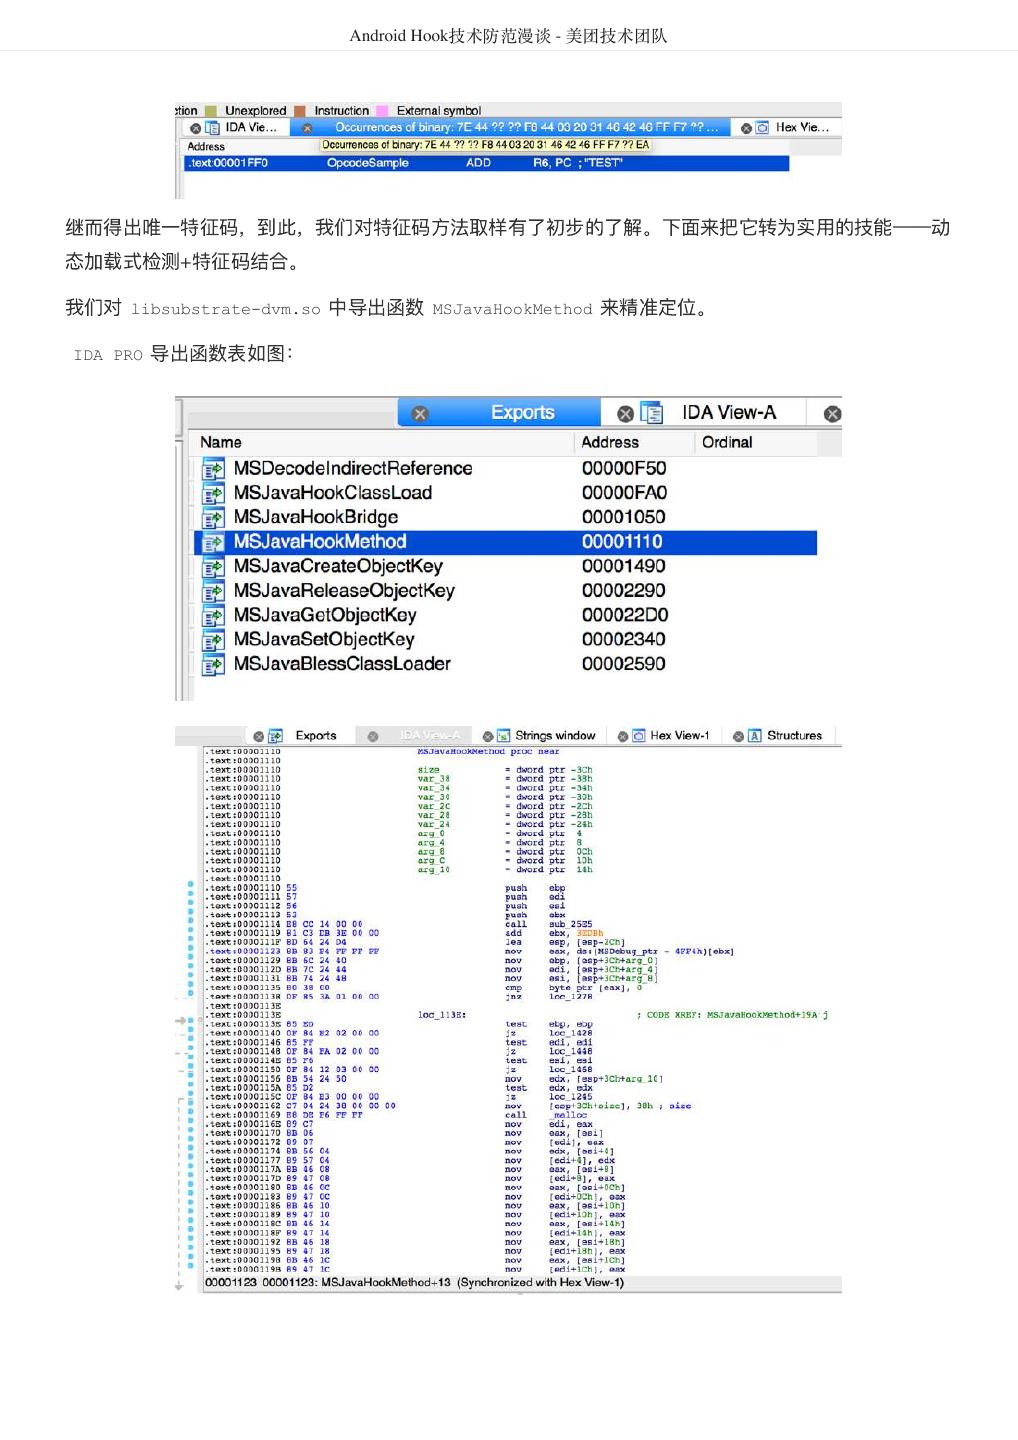Image resolution: width=1018 pixels, height=1440 pixels.
Task: Click MSJavaHookMethod proc near line
Action: [488, 751]
